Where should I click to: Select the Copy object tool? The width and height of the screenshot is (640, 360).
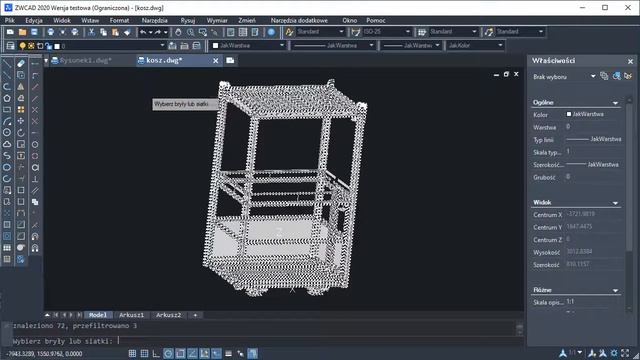pyautogui.click(x=21, y=75)
